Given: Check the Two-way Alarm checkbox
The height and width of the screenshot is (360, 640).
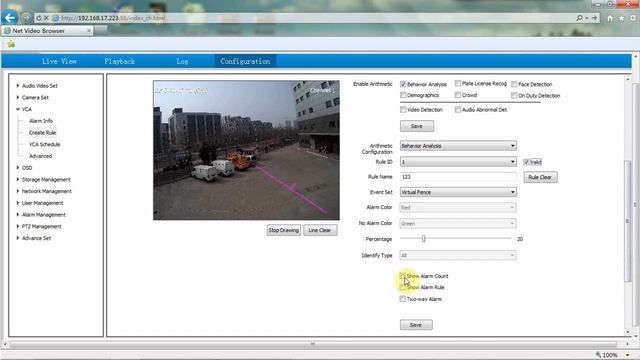Looking at the screenshot, I should click(403, 299).
